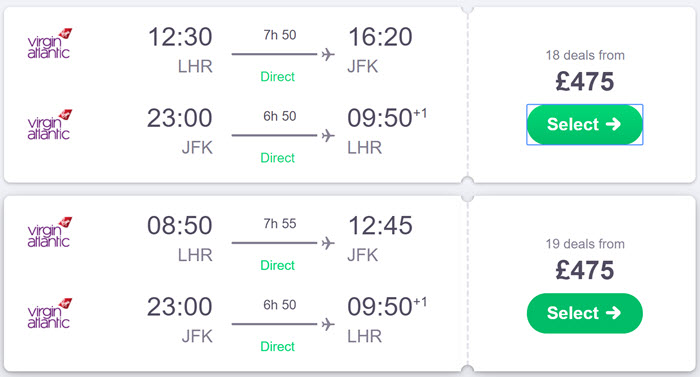Click airplane icon on first 6h 50 flight
The height and width of the screenshot is (377, 700).
pyautogui.click(x=328, y=135)
